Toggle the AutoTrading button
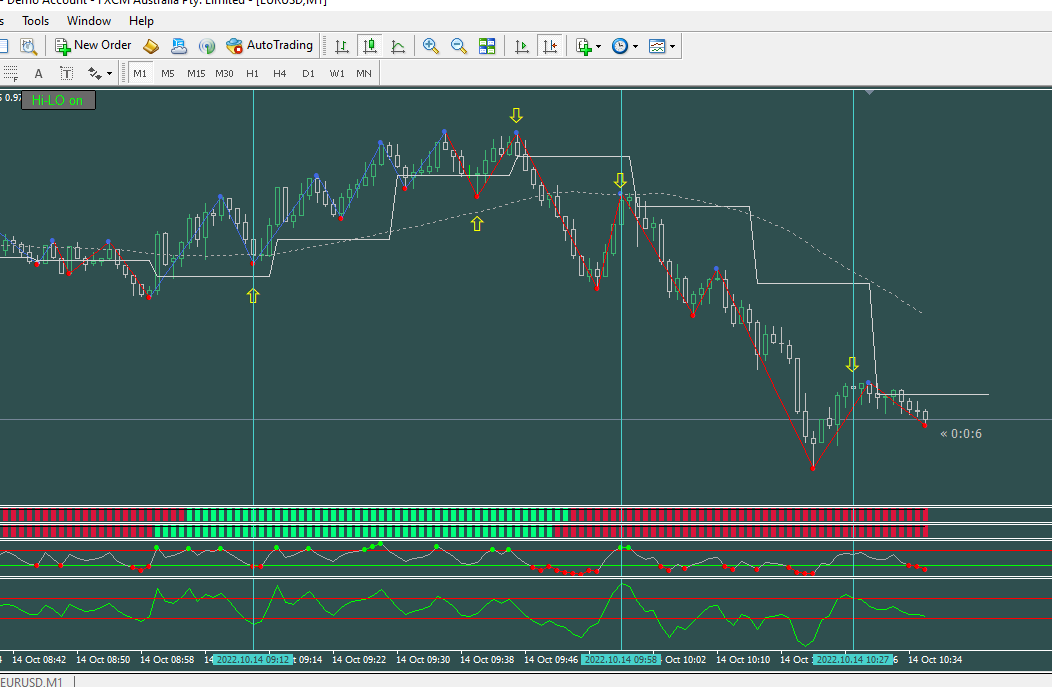Screen dimensions: 1052x687 [x=270, y=46]
